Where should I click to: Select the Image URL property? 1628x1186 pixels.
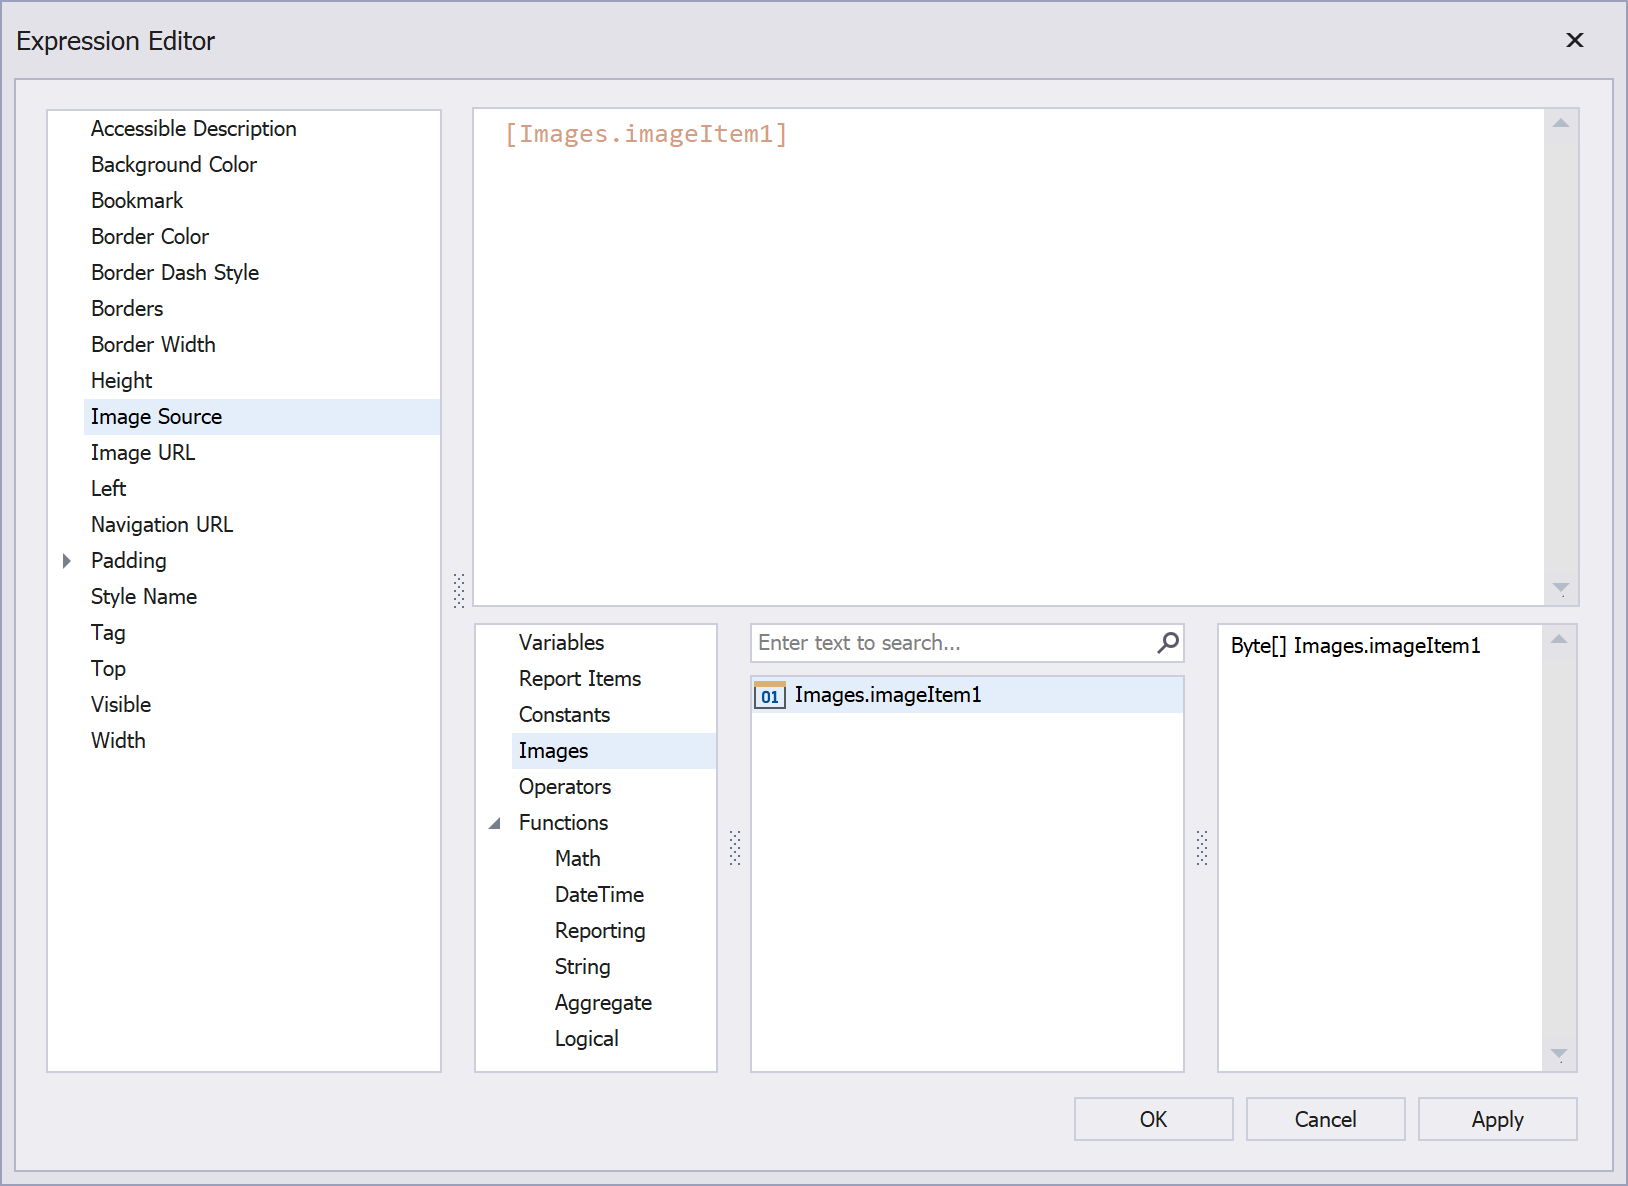[143, 453]
